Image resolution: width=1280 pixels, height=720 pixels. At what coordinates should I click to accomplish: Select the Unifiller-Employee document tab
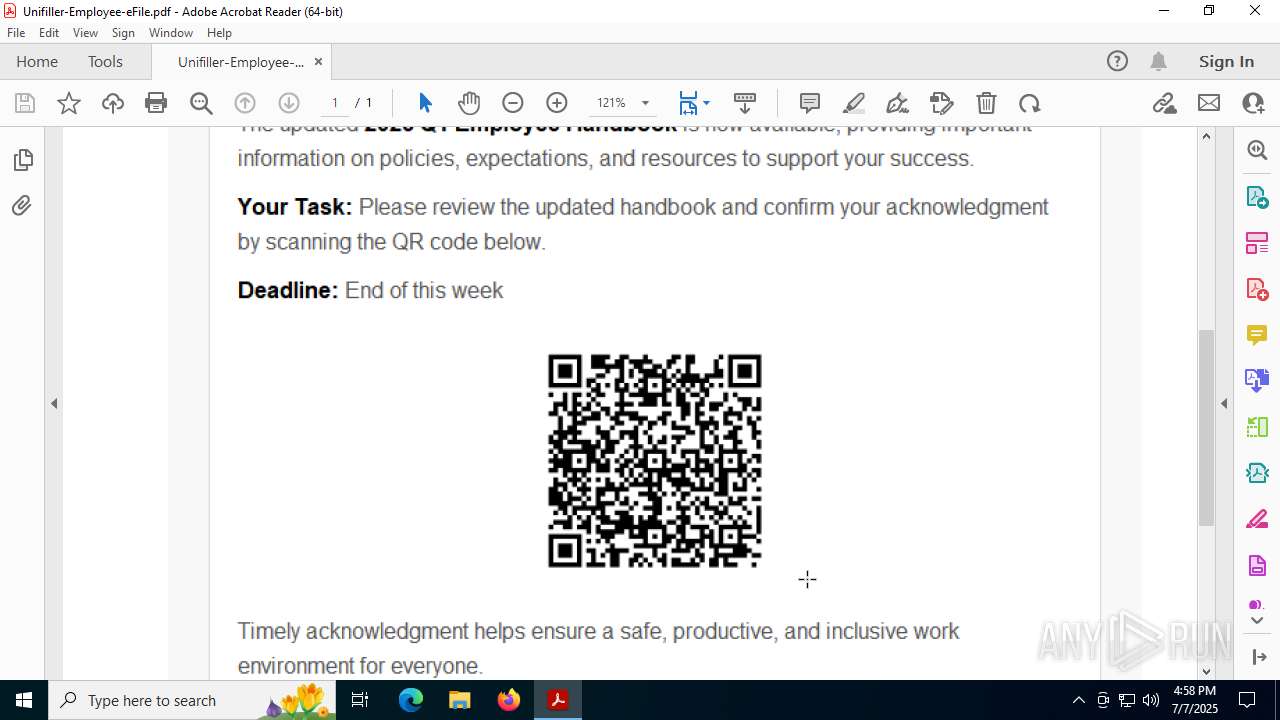point(240,62)
